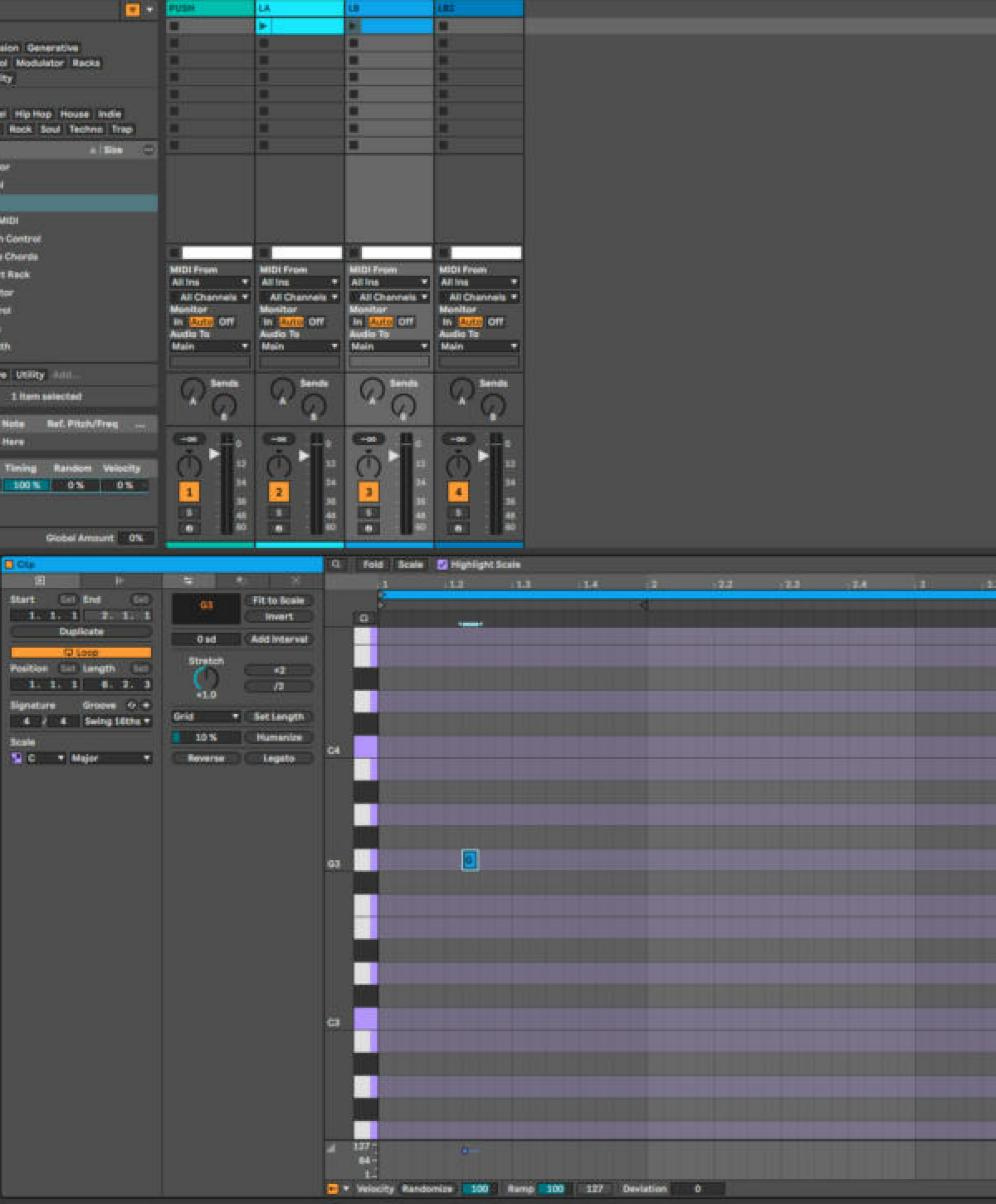Click the Hot-Swap Groove icon
Viewport: 996px width, 1204px height.
(x=131, y=705)
